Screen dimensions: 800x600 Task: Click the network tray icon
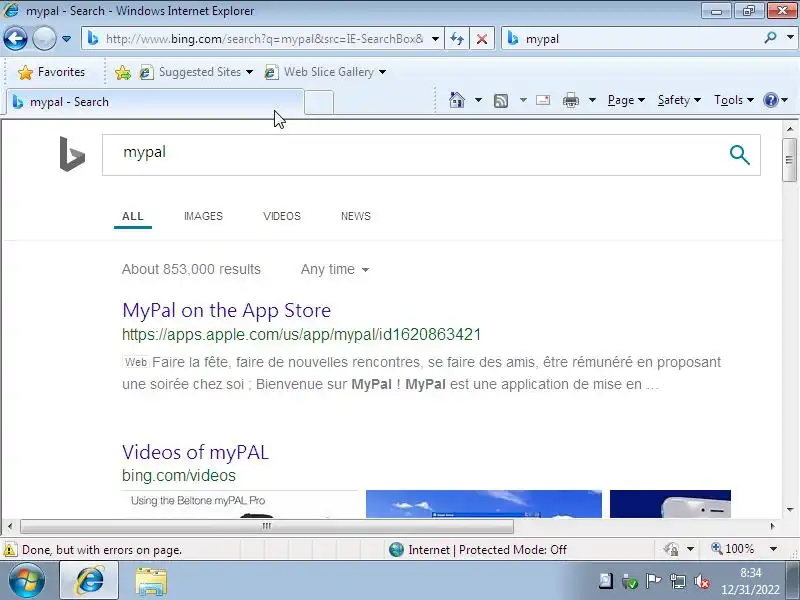click(678, 581)
